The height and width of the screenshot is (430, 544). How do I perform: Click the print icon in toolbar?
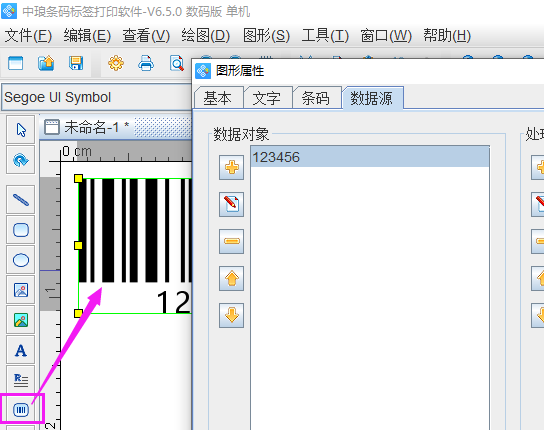(x=146, y=64)
